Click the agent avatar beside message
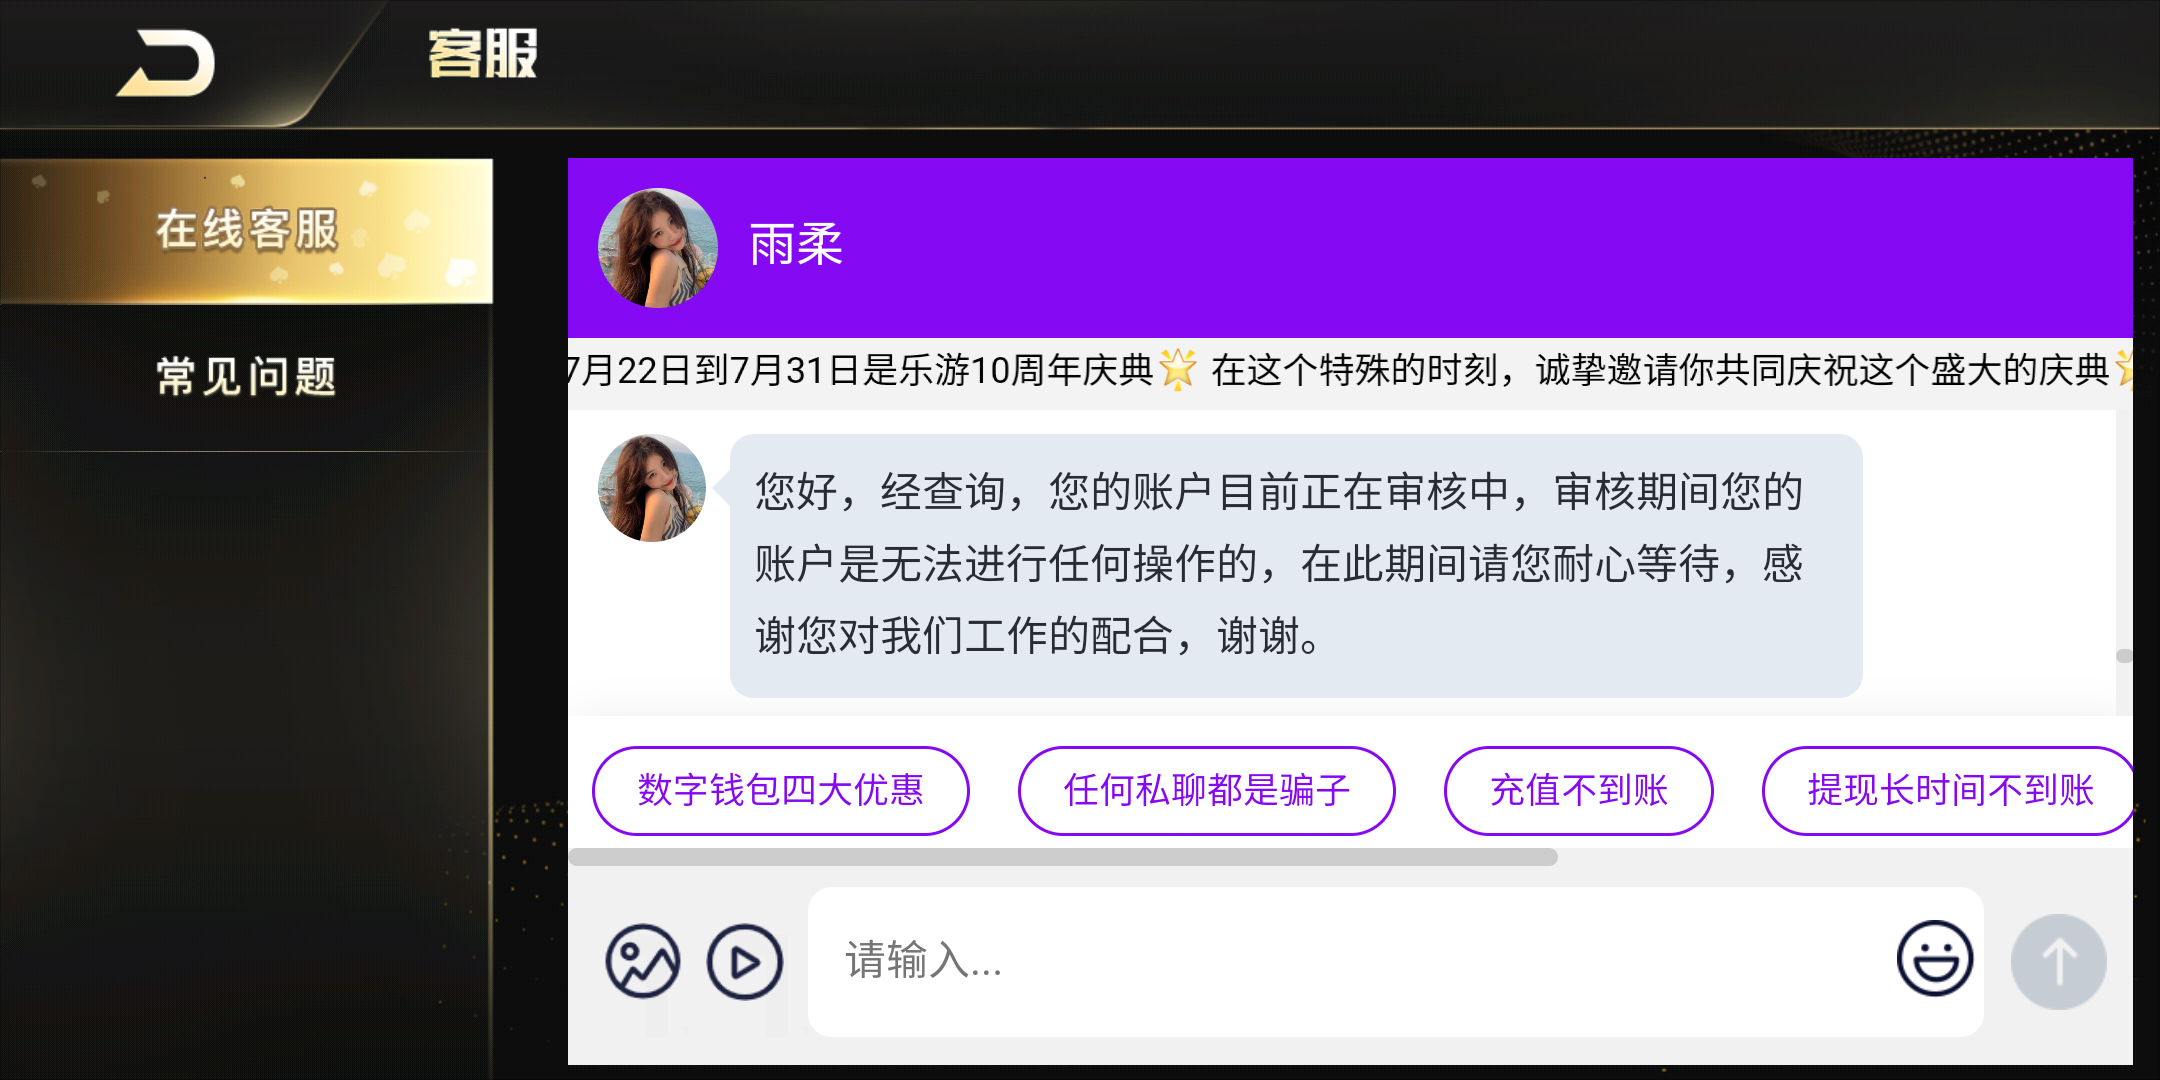Image resolution: width=2160 pixels, height=1080 pixels. point(652,488)
